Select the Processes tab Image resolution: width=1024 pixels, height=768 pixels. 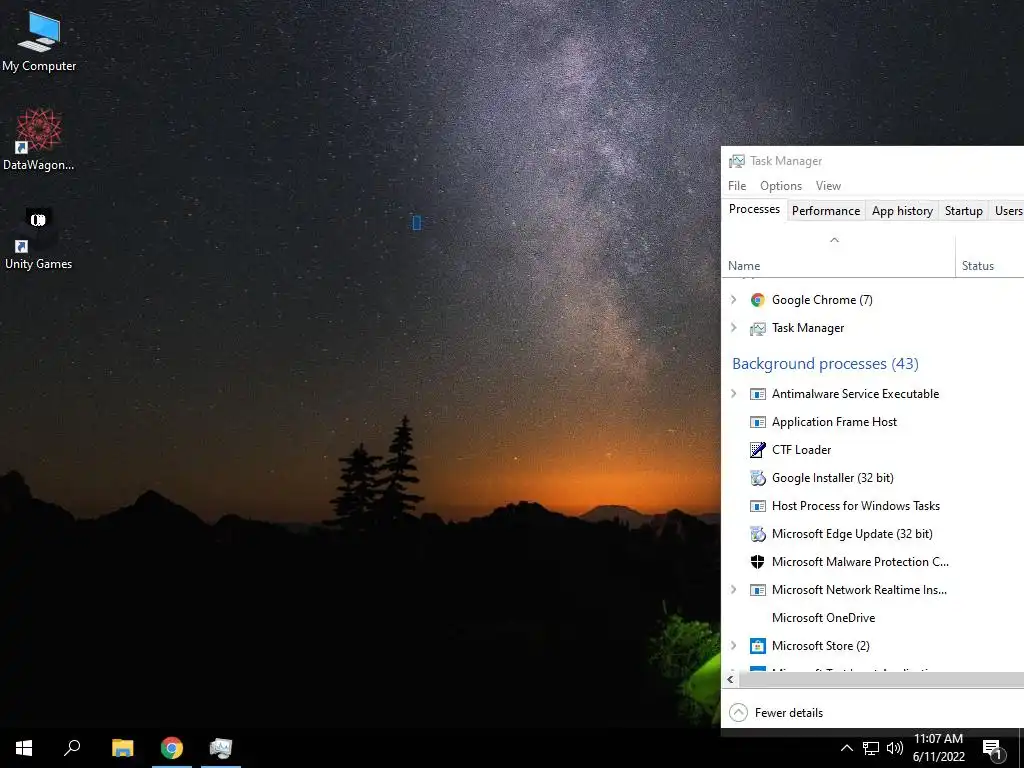[754, 210]
